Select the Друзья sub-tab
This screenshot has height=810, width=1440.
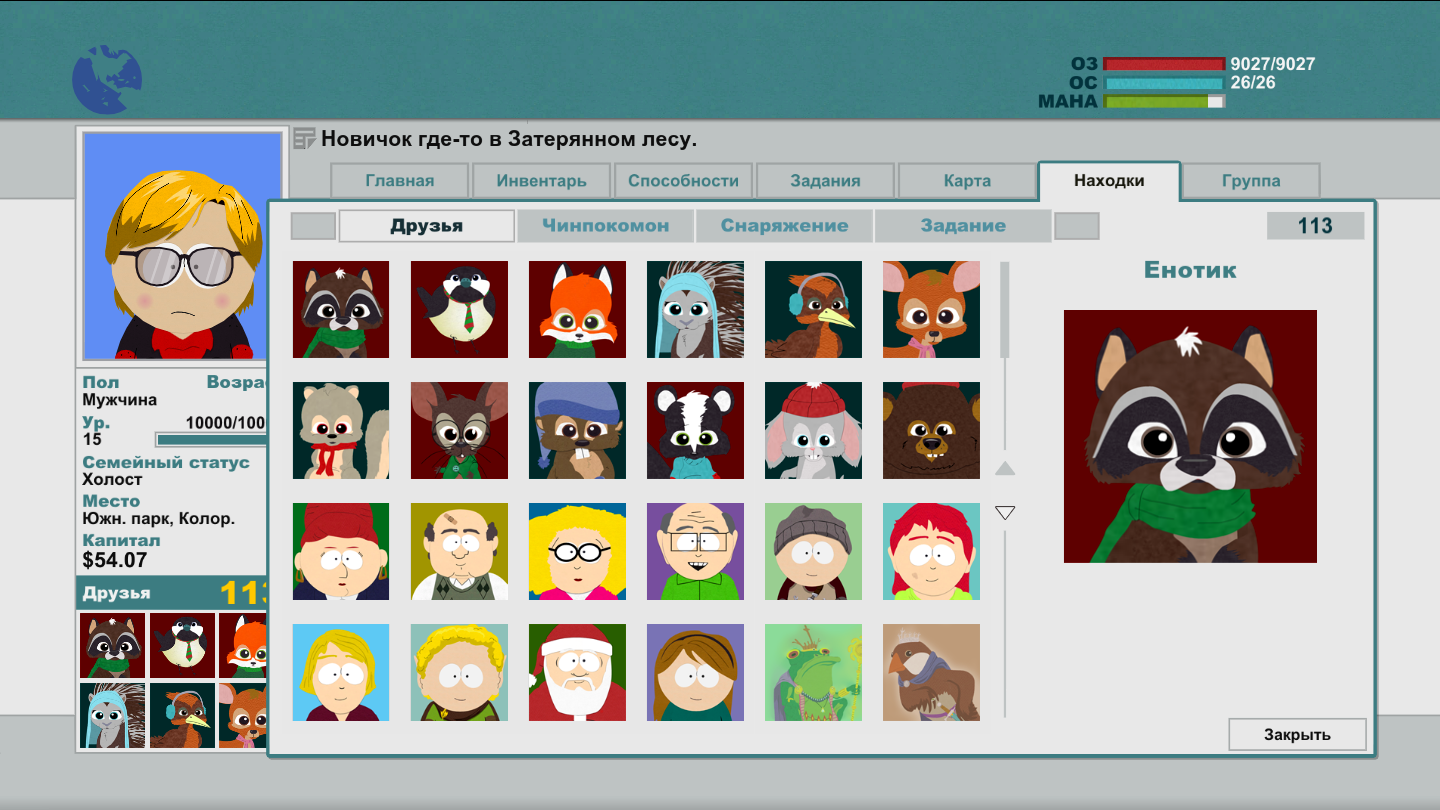(x=427, y=226)
